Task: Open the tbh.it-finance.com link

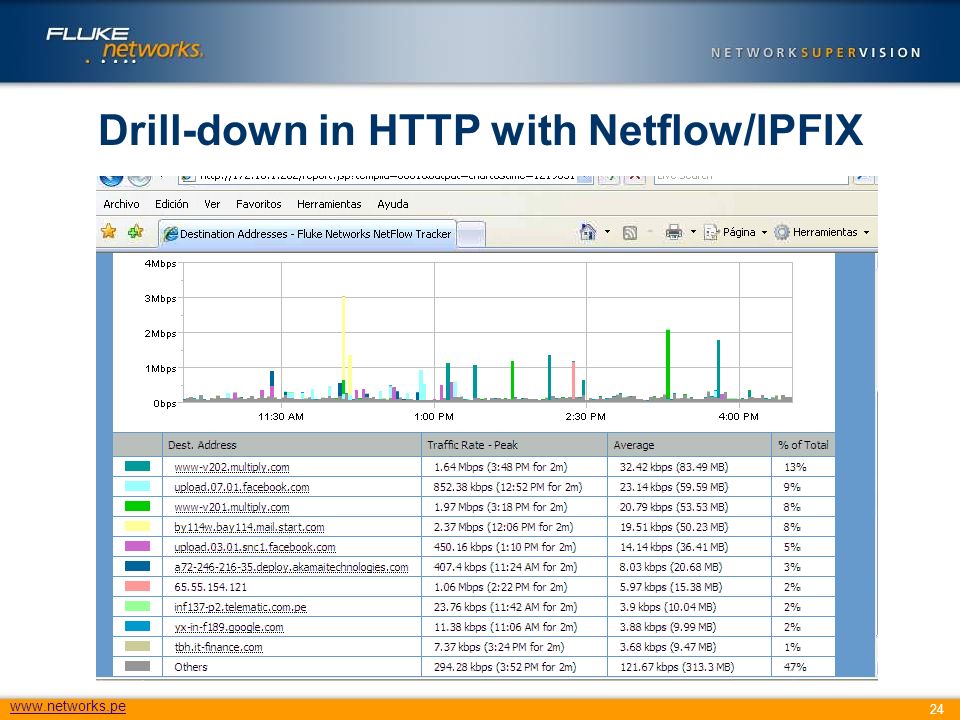Action: tap(218, 647)
